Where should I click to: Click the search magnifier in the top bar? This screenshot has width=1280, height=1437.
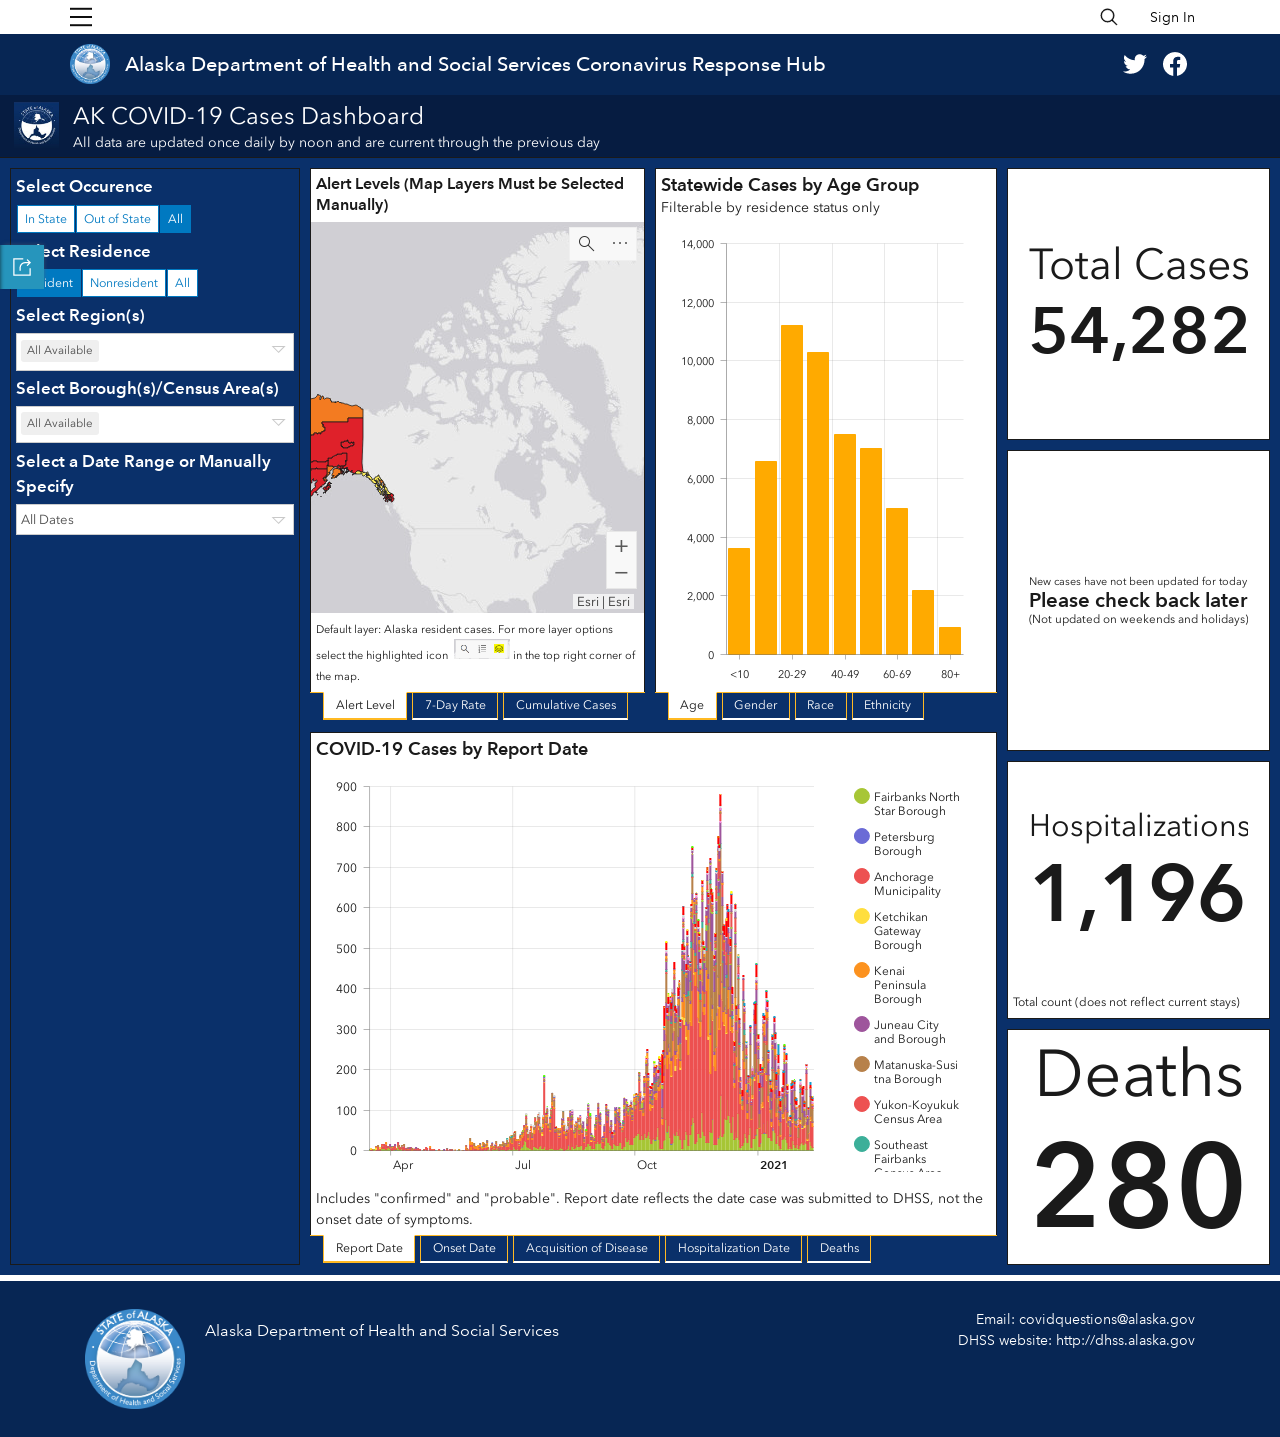coord(1109,17)
